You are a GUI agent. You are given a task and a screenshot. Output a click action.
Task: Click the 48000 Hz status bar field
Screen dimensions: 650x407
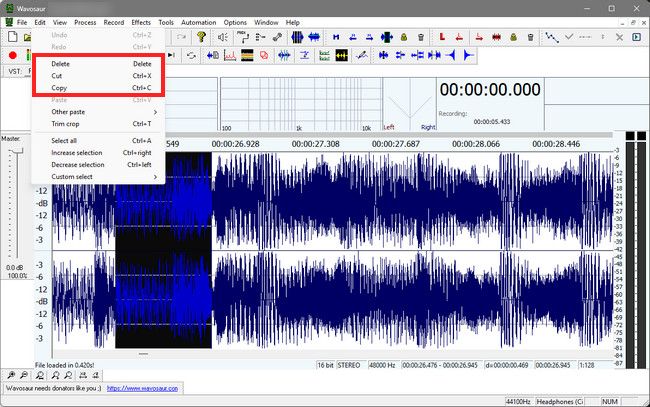382,365
